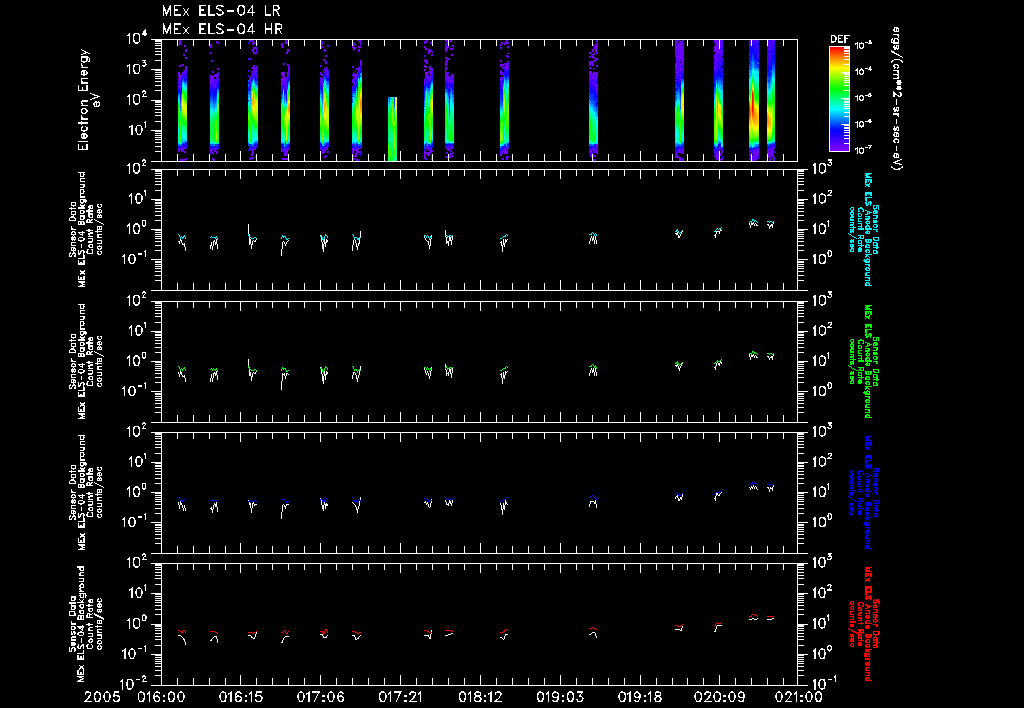Click the "017:21" time axis label
The image size is (1024, 708).
400,697
